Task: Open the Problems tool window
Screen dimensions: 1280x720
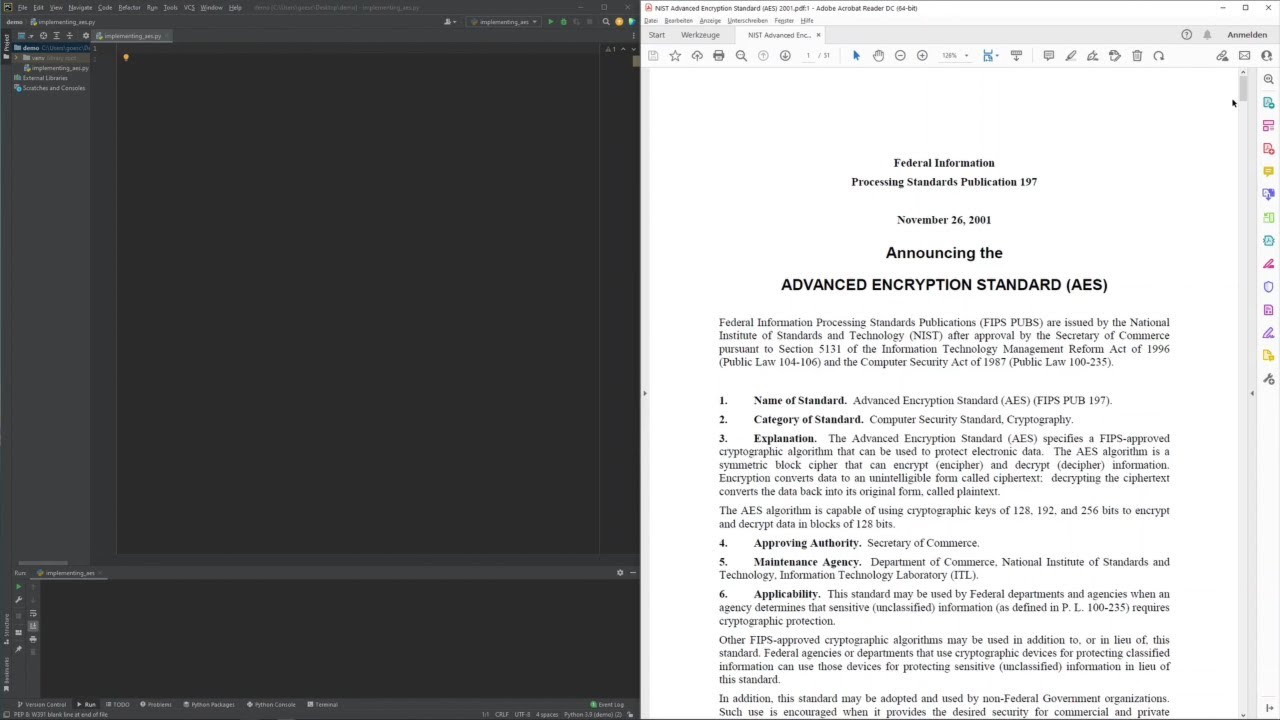Action: point(156,704)
